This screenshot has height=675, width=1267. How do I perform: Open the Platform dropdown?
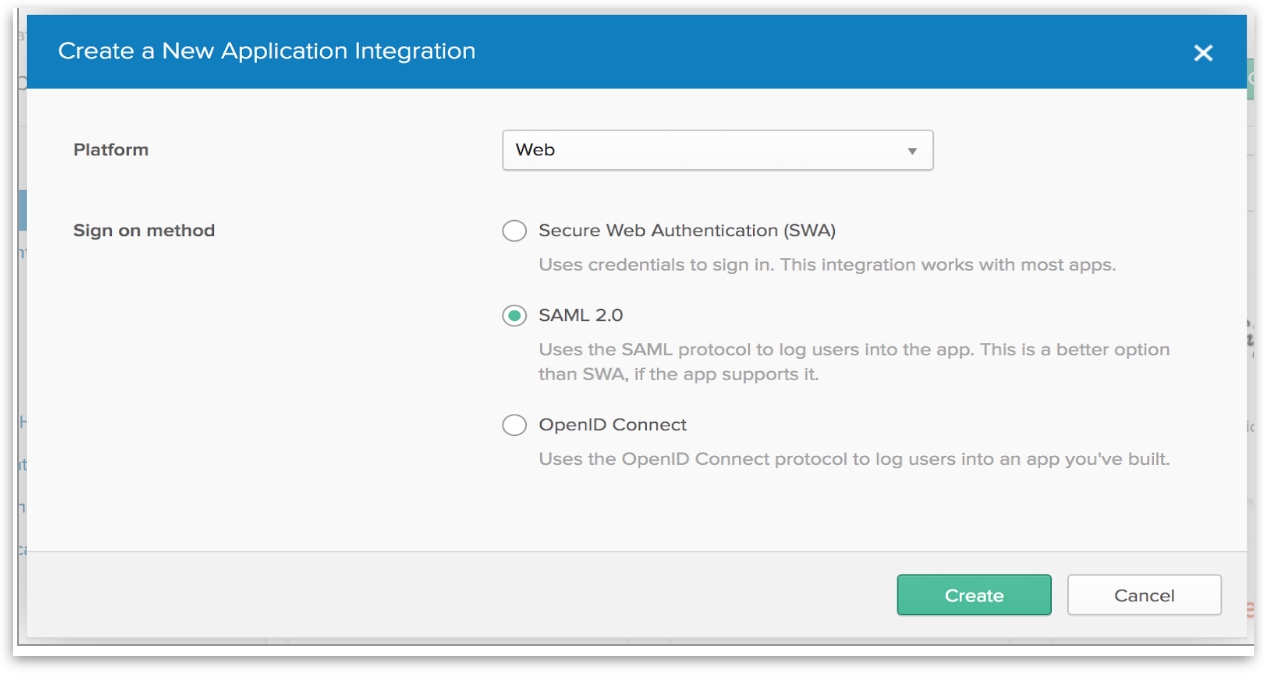click(716, 150)
